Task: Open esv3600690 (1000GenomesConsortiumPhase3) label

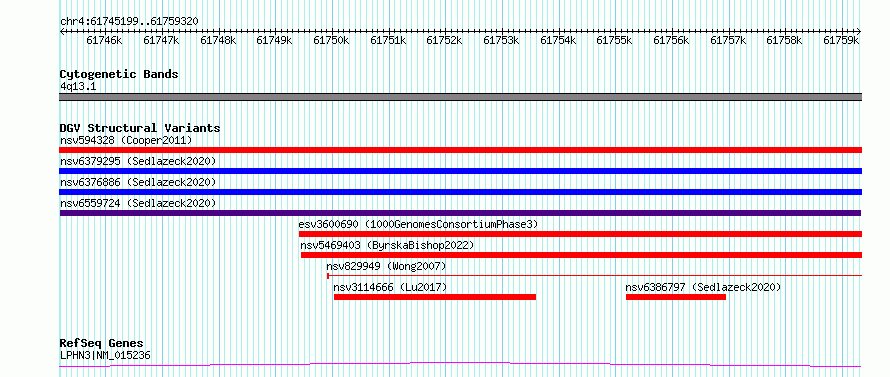Action: point(418,224)
